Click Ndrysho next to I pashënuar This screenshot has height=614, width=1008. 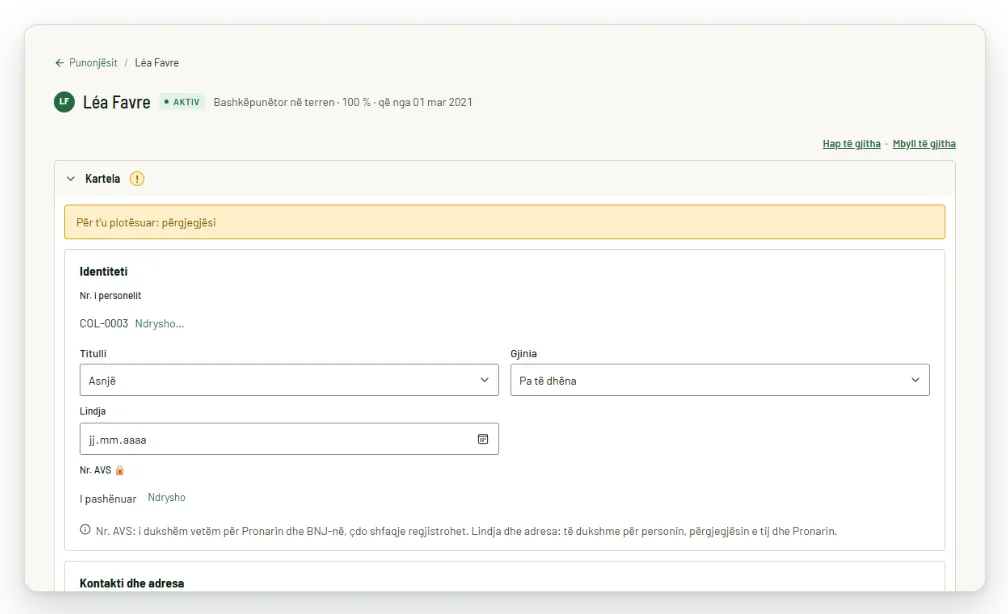pos(166,498)
